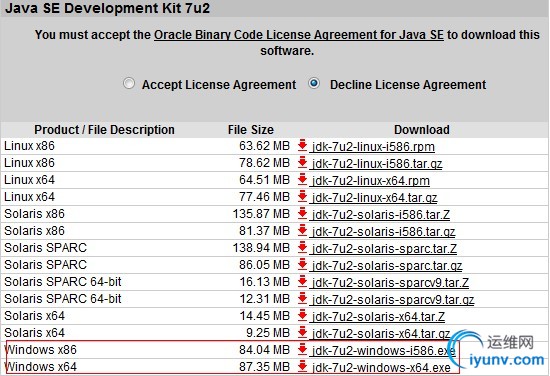This screenshot has height=376, width=550.
Task: Click red download arrow for linux-i586.rpm
Action: click(302, 145)
